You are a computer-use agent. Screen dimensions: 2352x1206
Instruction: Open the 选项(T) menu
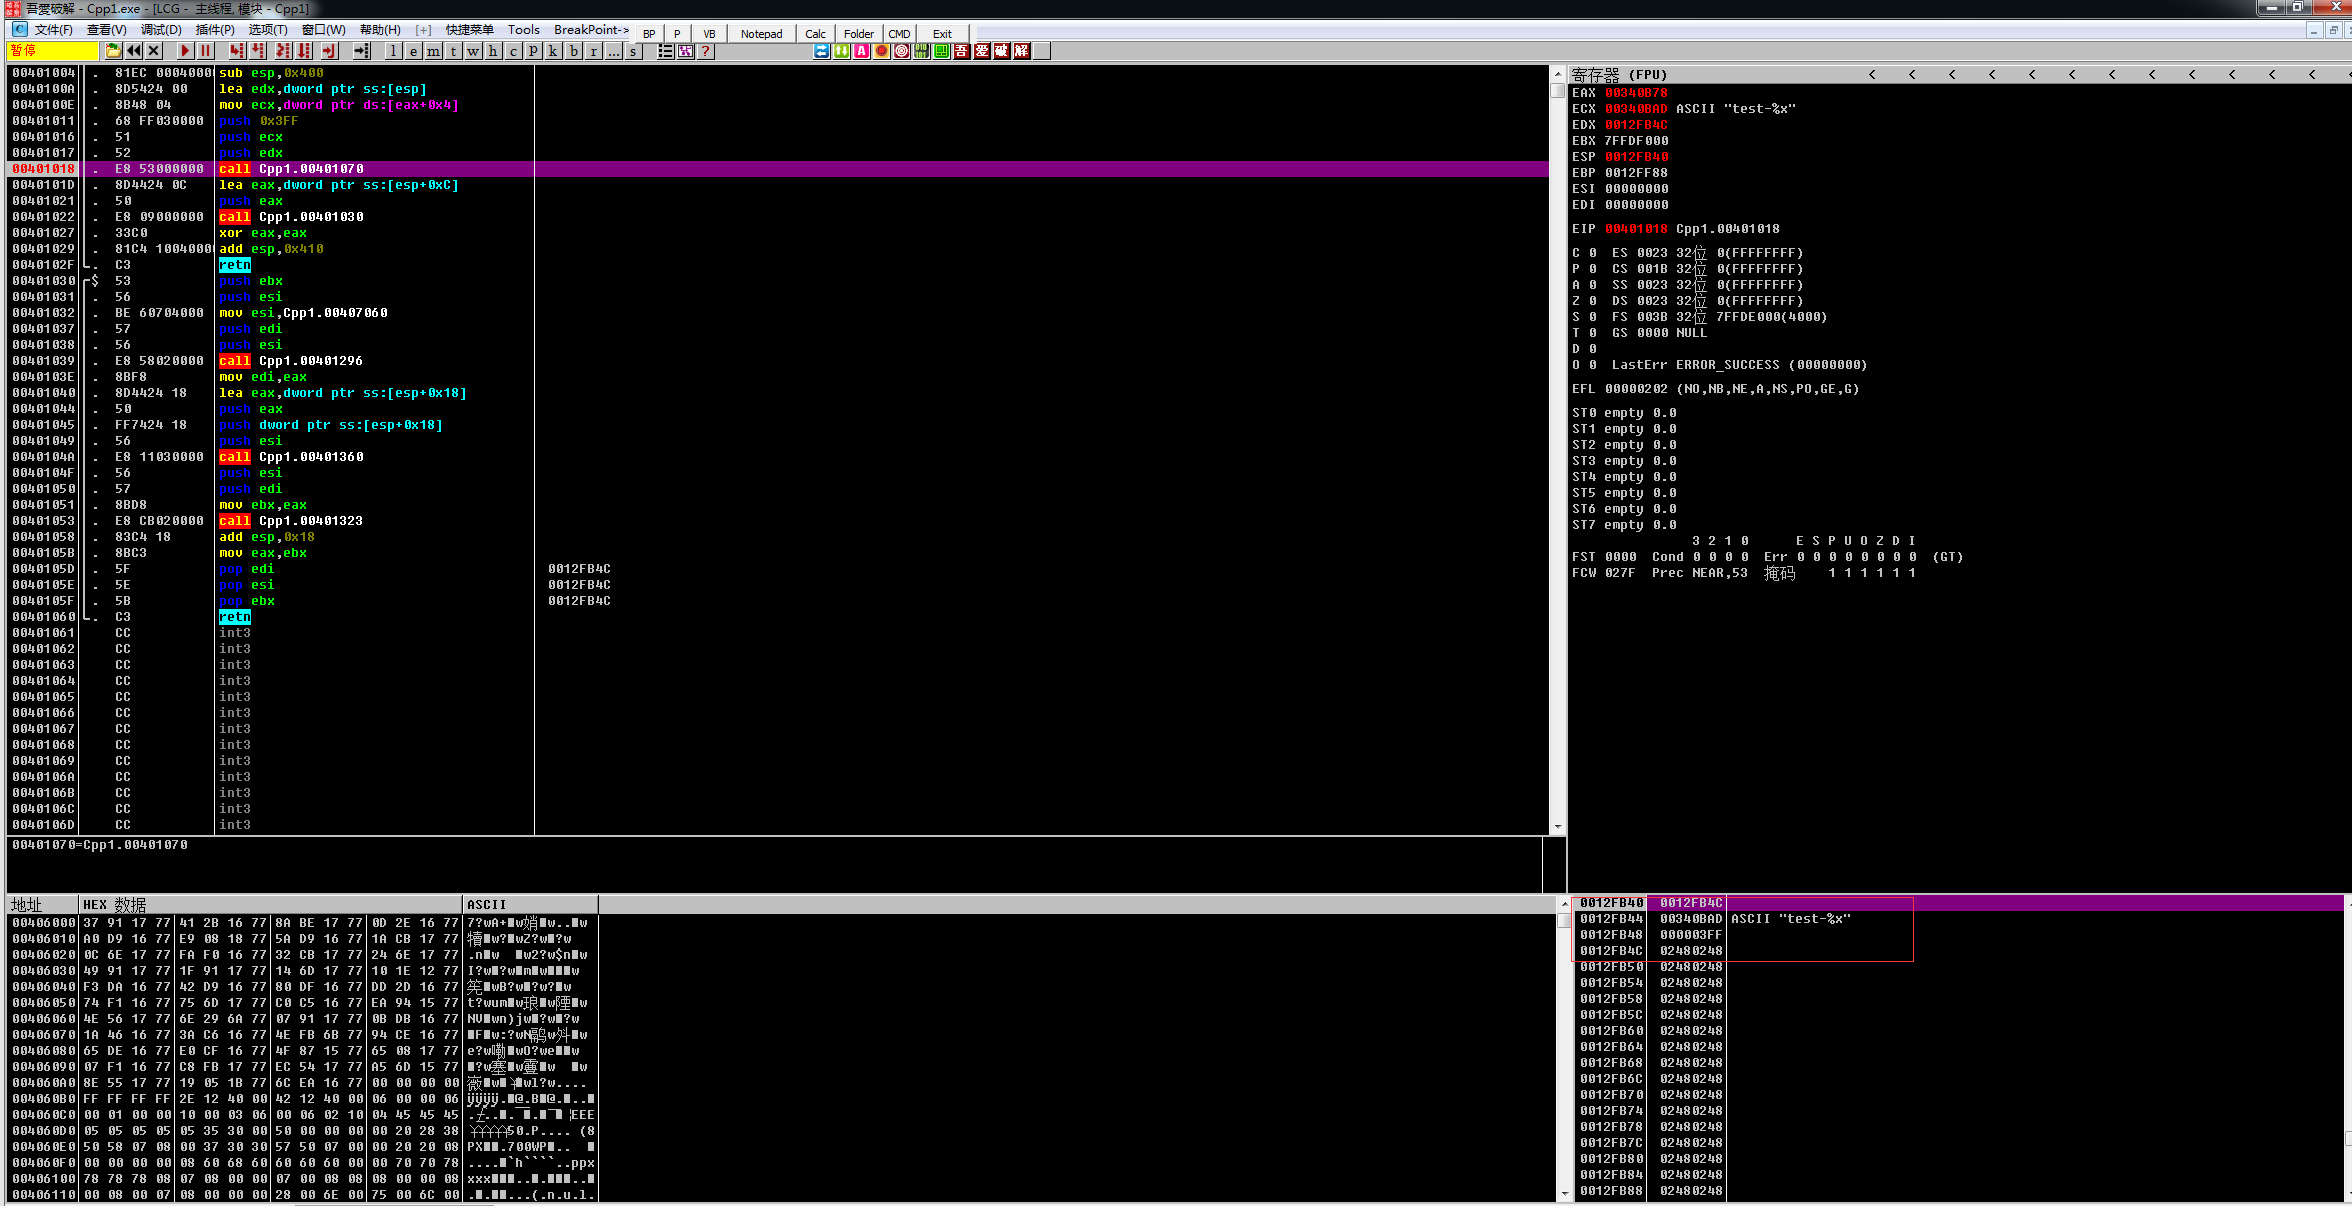[x=268, y=30]
